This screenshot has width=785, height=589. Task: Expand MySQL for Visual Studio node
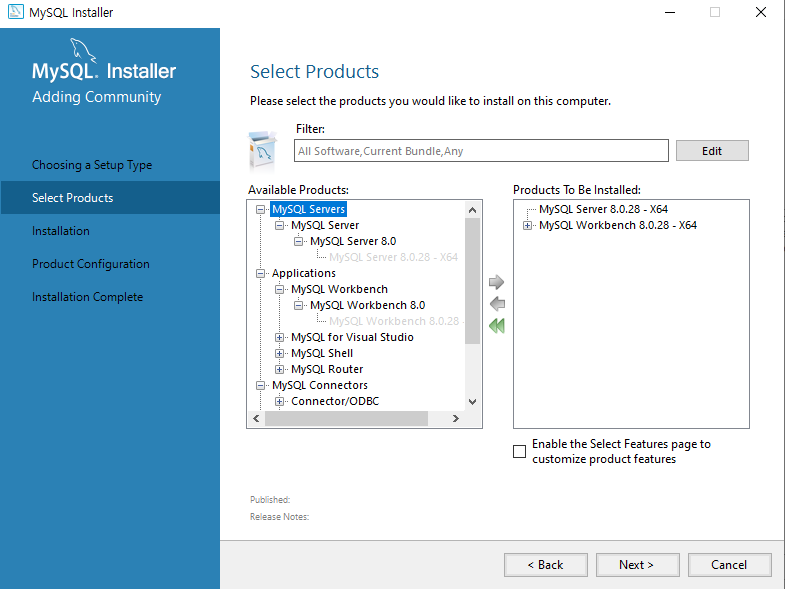click(279, 338)
